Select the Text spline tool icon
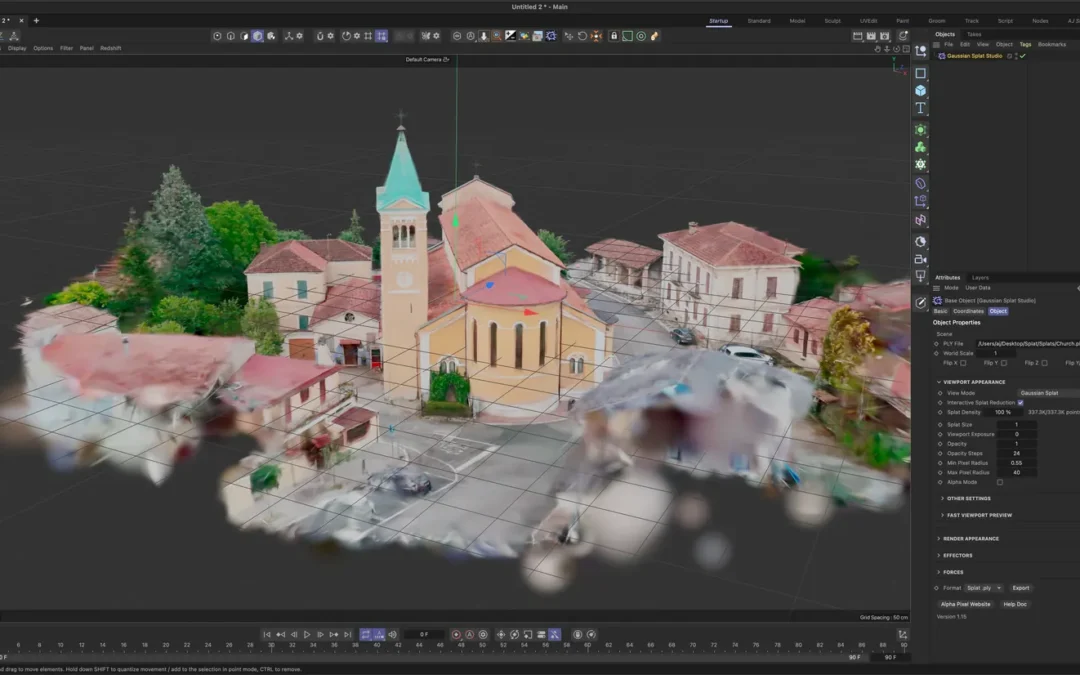 click(920, 108)
